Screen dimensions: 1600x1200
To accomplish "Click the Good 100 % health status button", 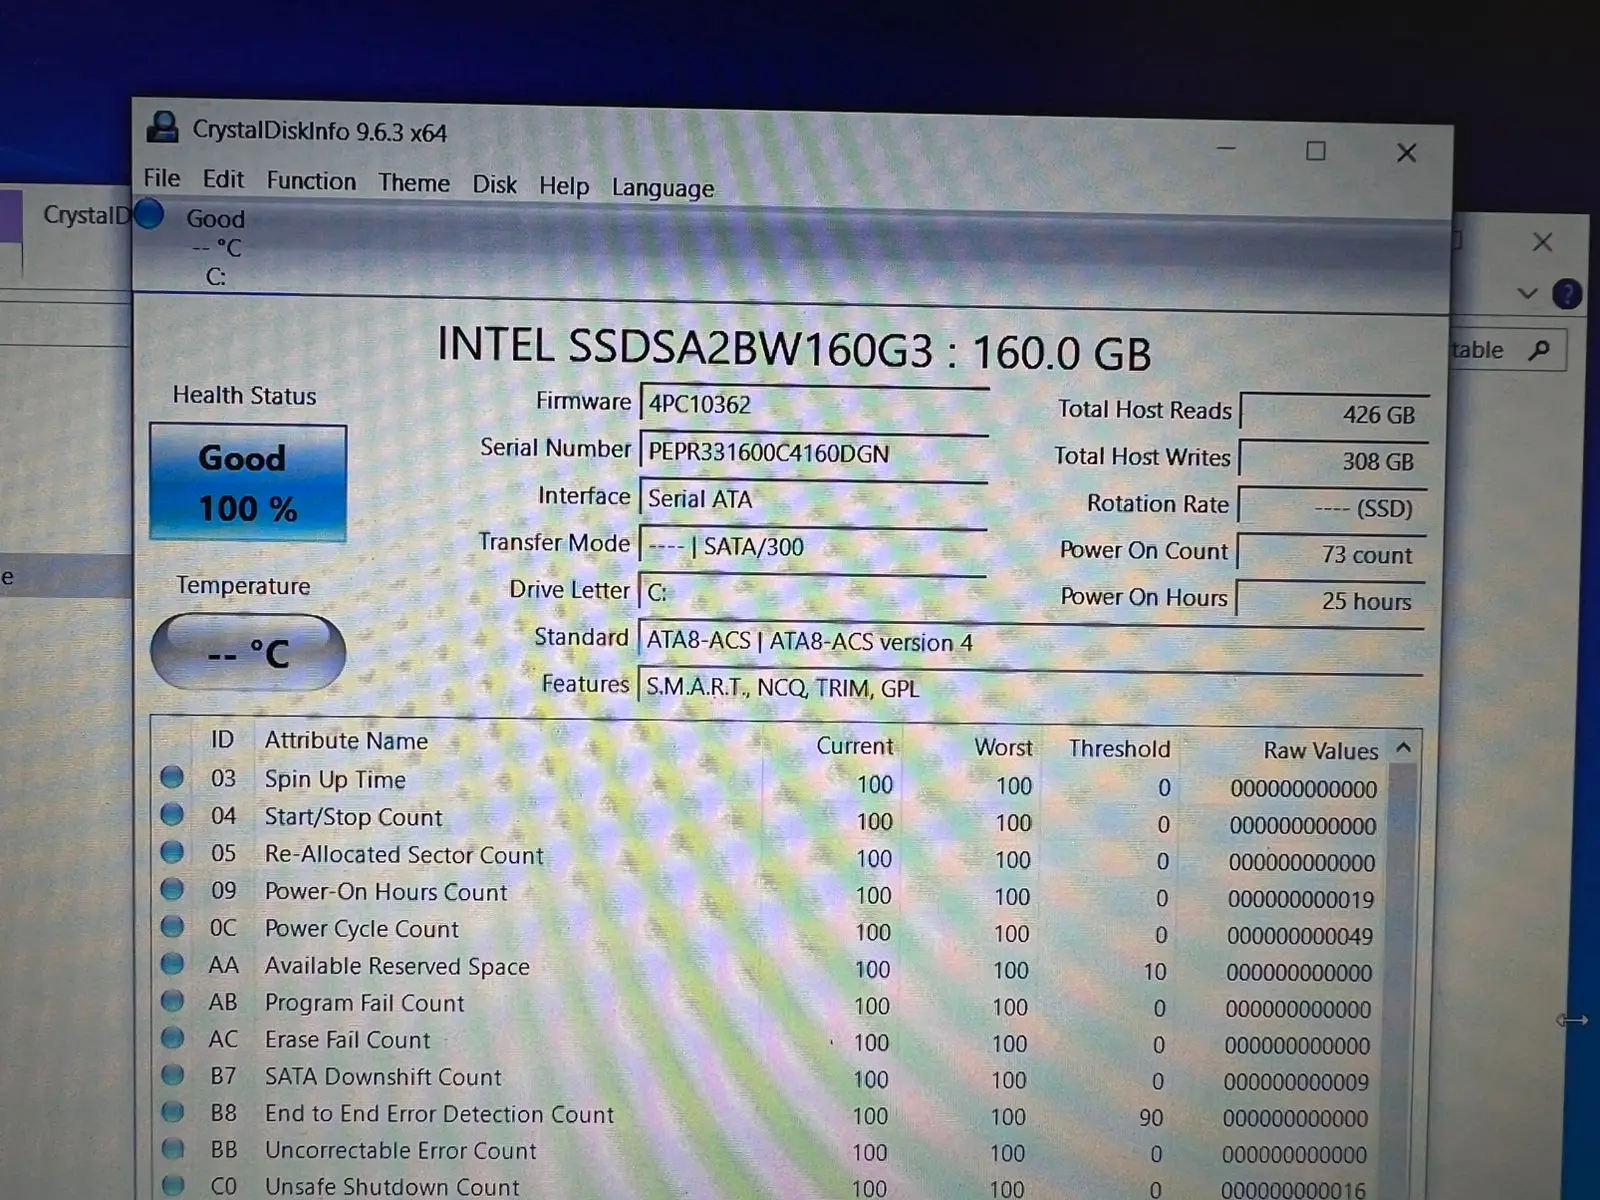I will 248,483.
